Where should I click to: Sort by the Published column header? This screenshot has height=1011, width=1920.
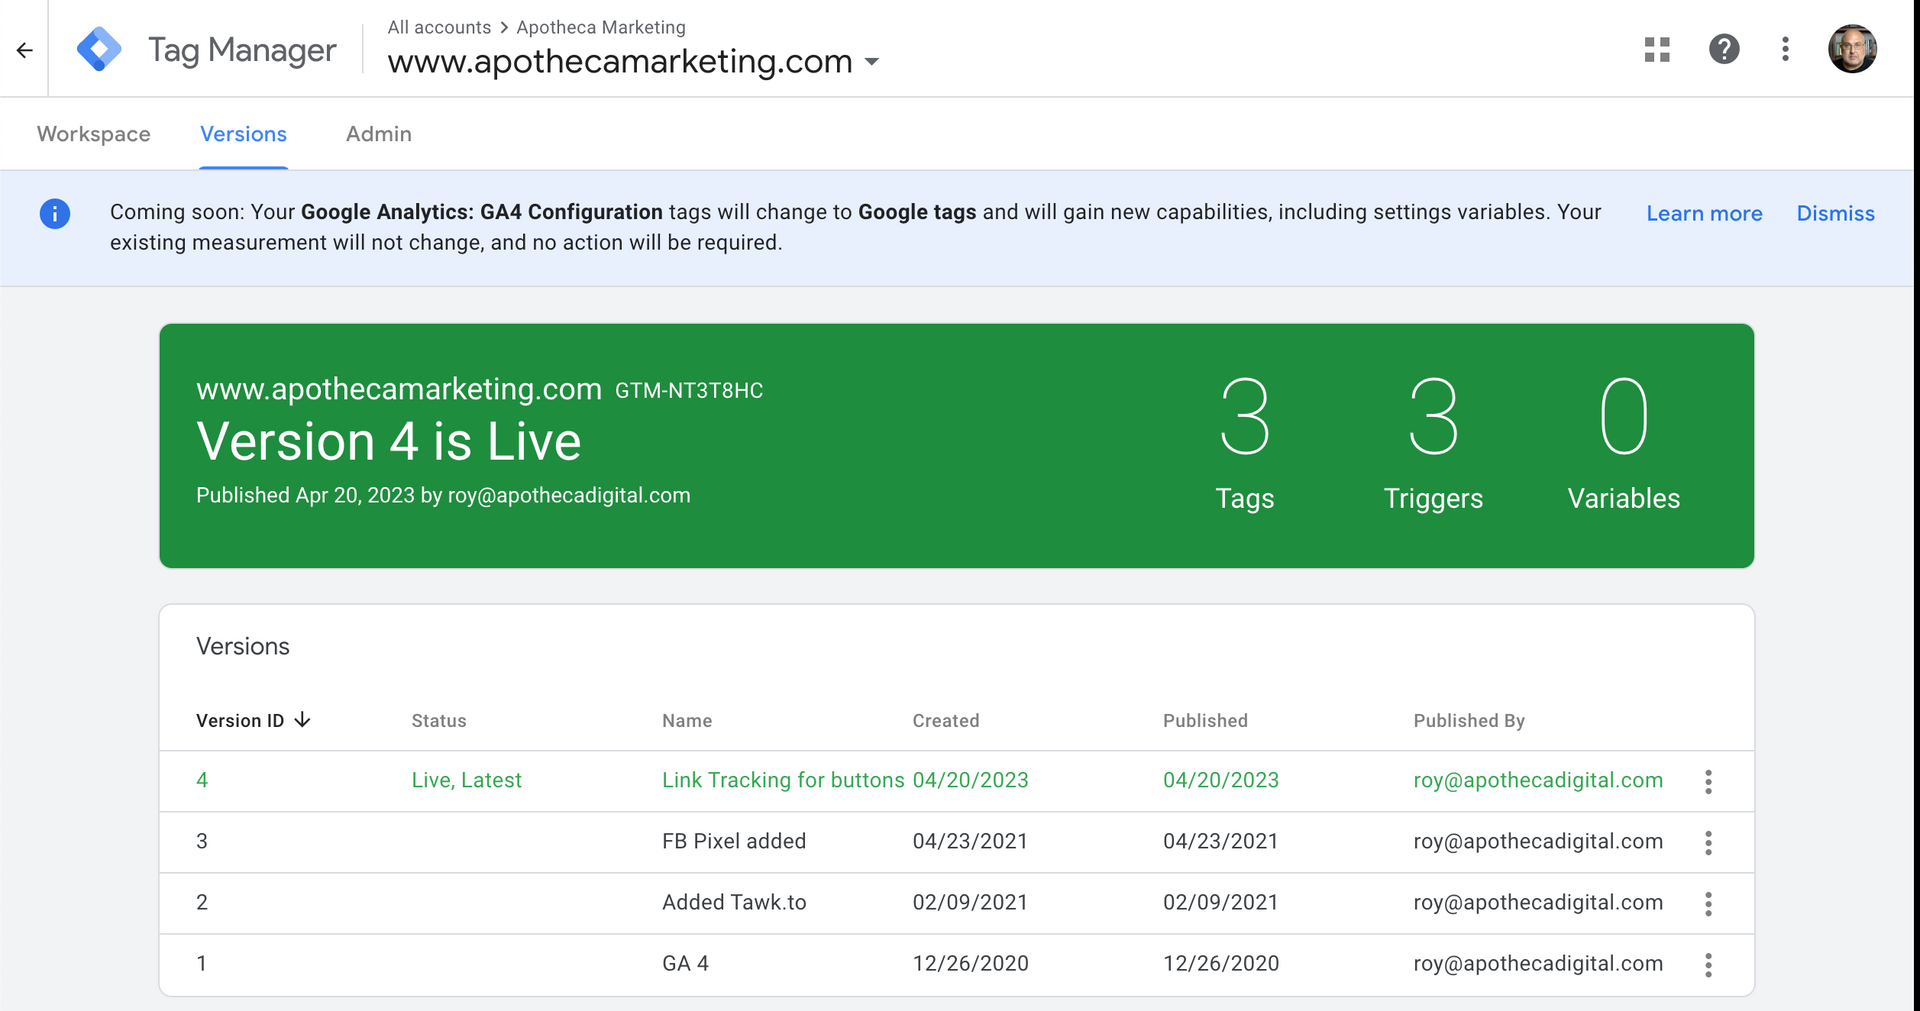point(1205,721)
